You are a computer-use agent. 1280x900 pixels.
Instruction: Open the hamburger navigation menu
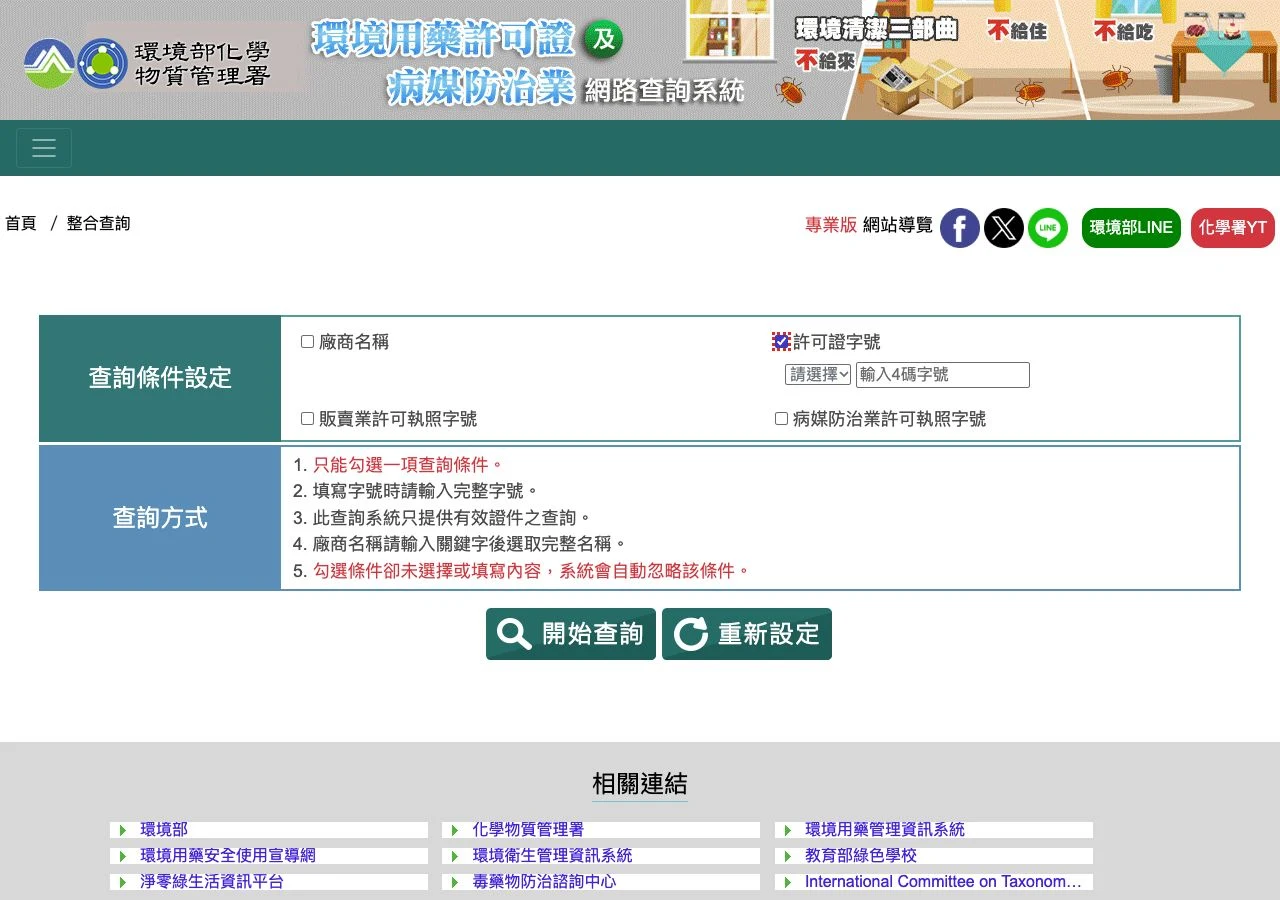coord(44,148)
